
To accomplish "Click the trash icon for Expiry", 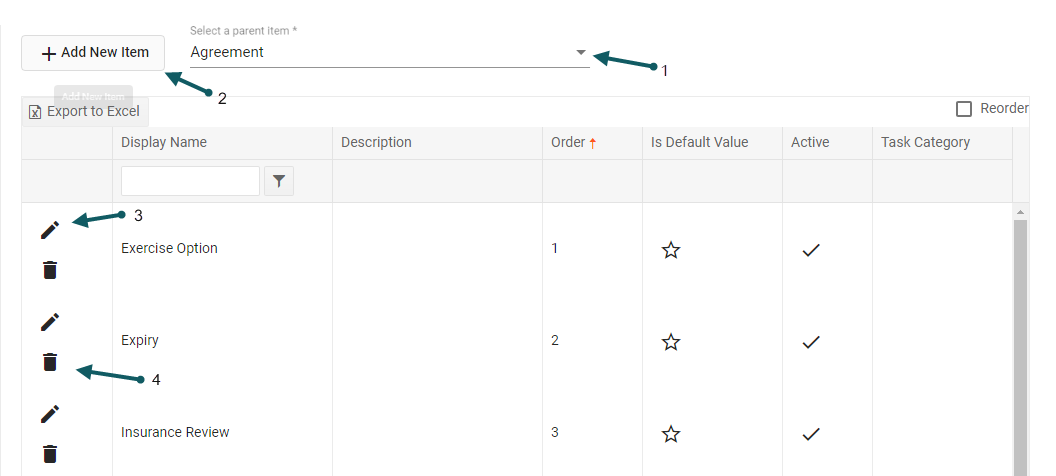I will coord(50,362).
